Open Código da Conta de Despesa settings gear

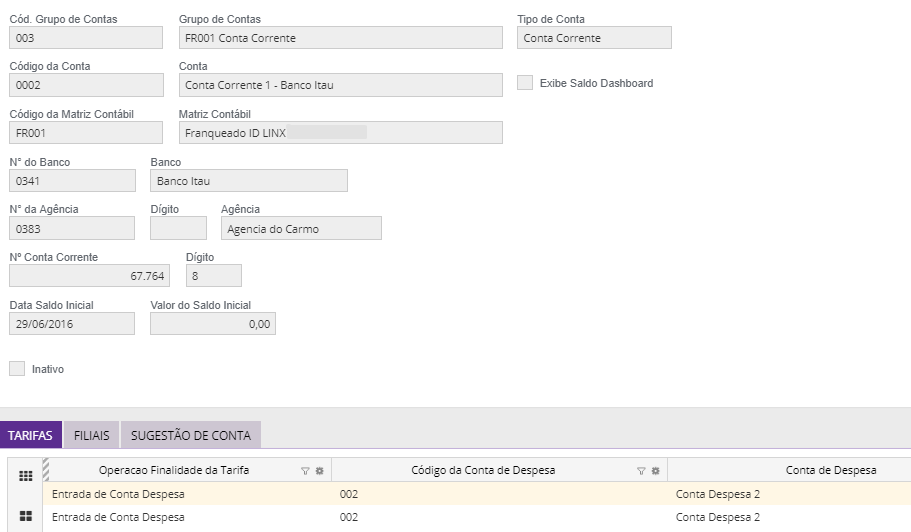(x=655, y=470)
